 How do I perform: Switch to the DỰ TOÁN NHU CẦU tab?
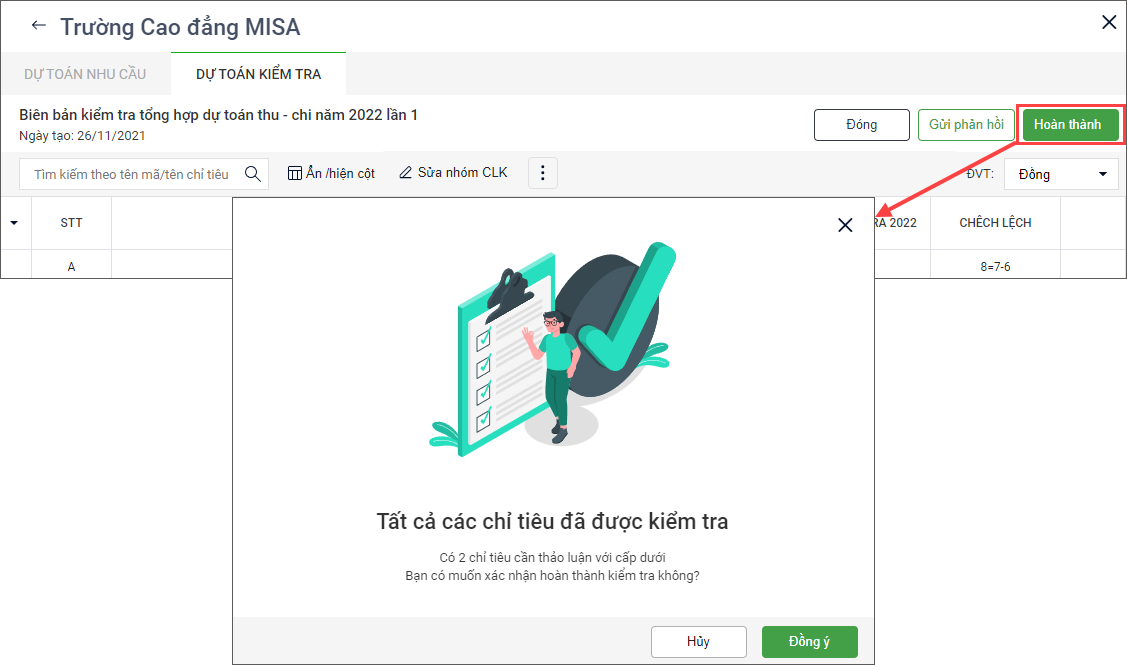pos(85,74)
